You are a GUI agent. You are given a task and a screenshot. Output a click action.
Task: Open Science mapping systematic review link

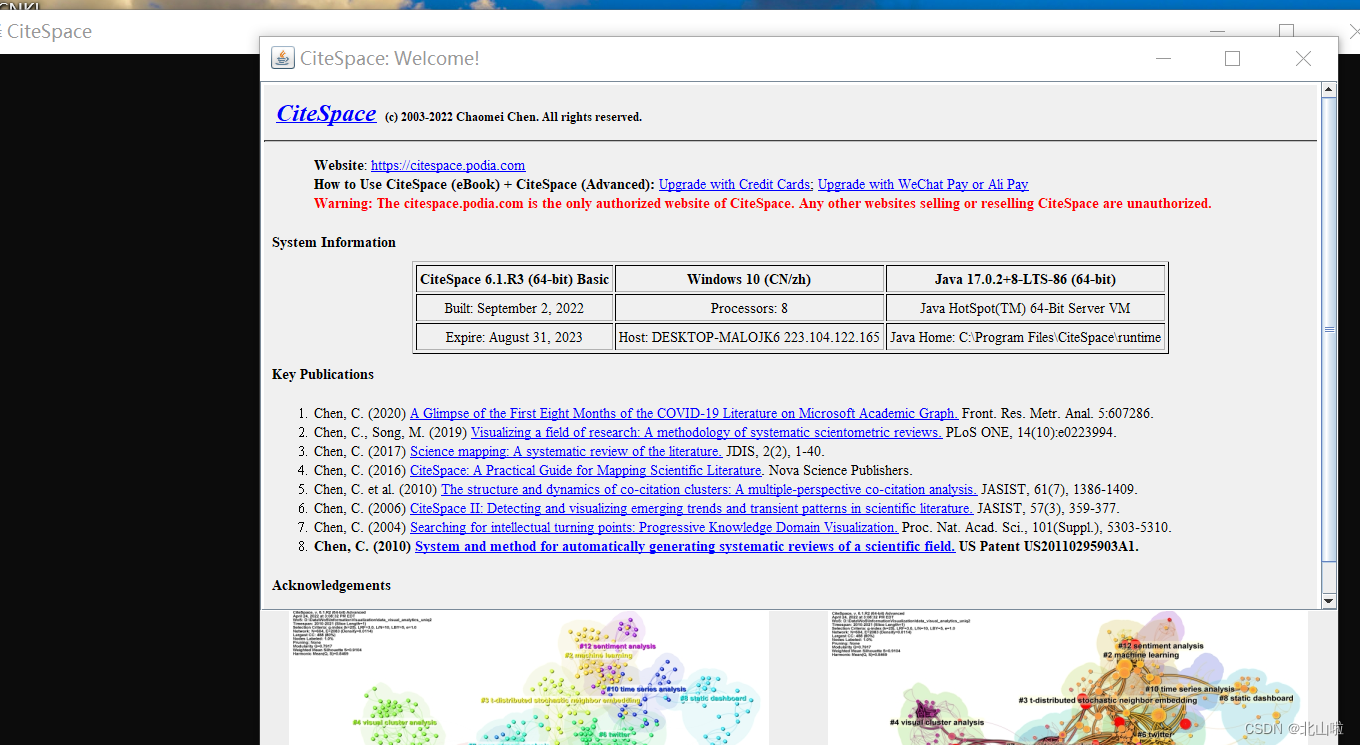click(x=565, y=451)
